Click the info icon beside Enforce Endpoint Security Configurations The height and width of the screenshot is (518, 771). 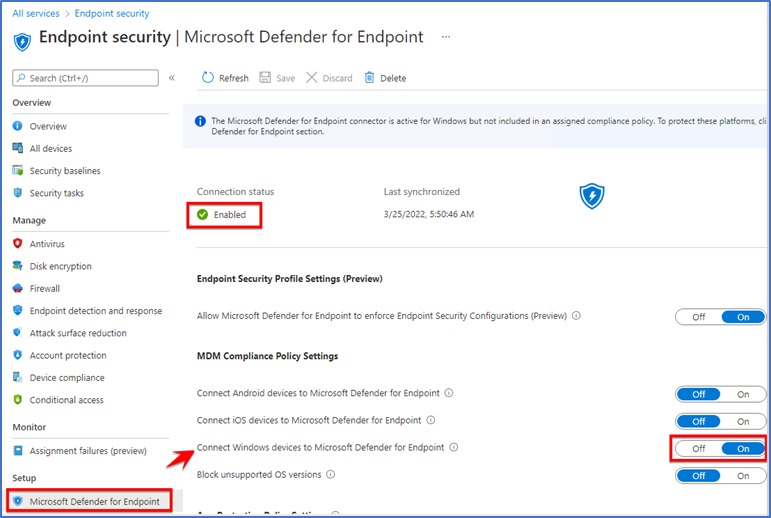pyautogui.click(x=576, y=315)
